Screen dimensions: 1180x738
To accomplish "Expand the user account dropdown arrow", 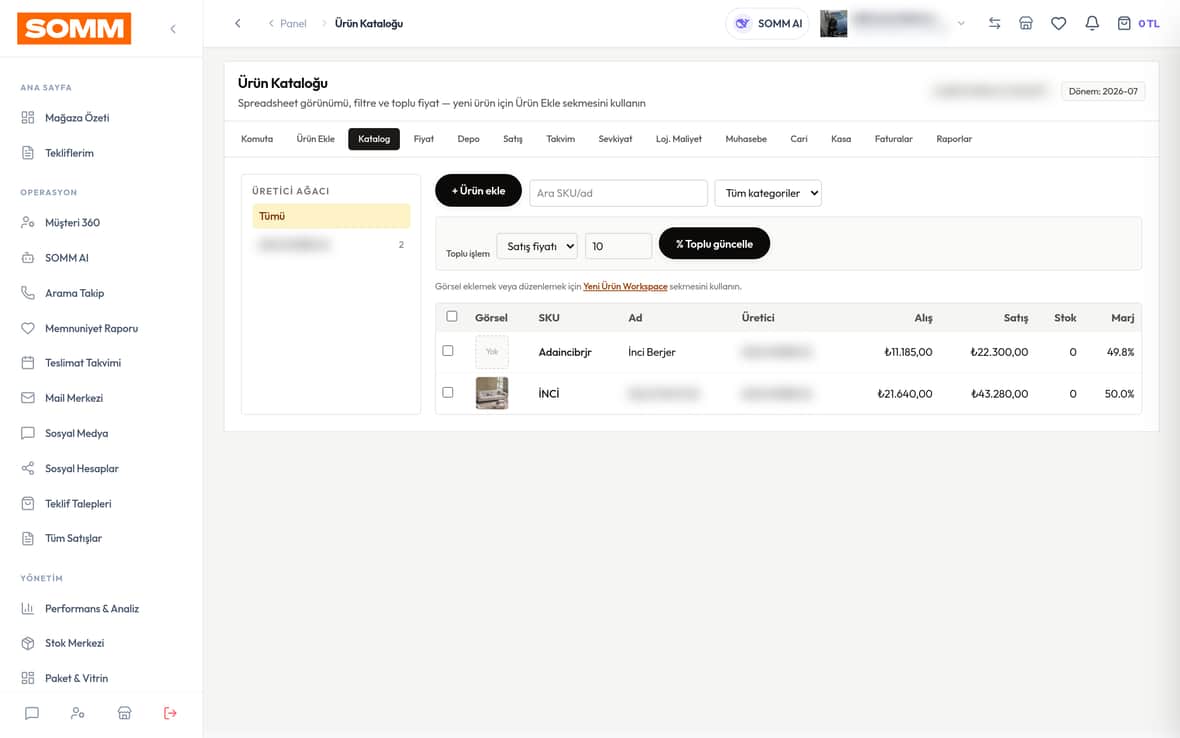I will (x=961, y=23).
